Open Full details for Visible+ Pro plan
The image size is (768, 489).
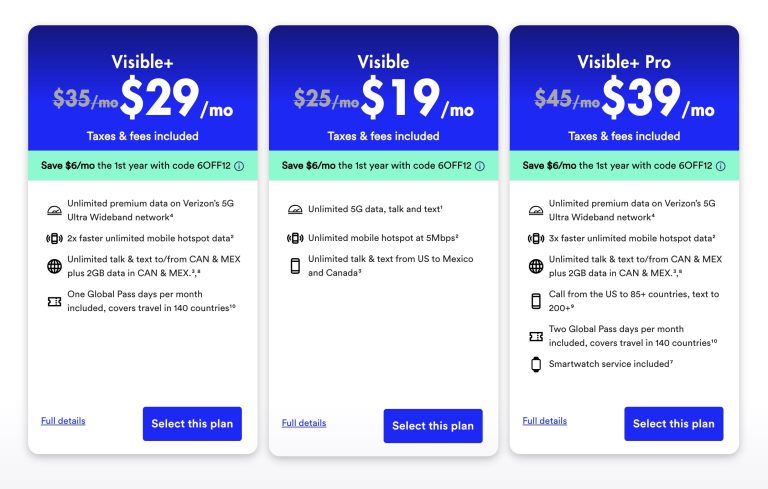point(544,421)
